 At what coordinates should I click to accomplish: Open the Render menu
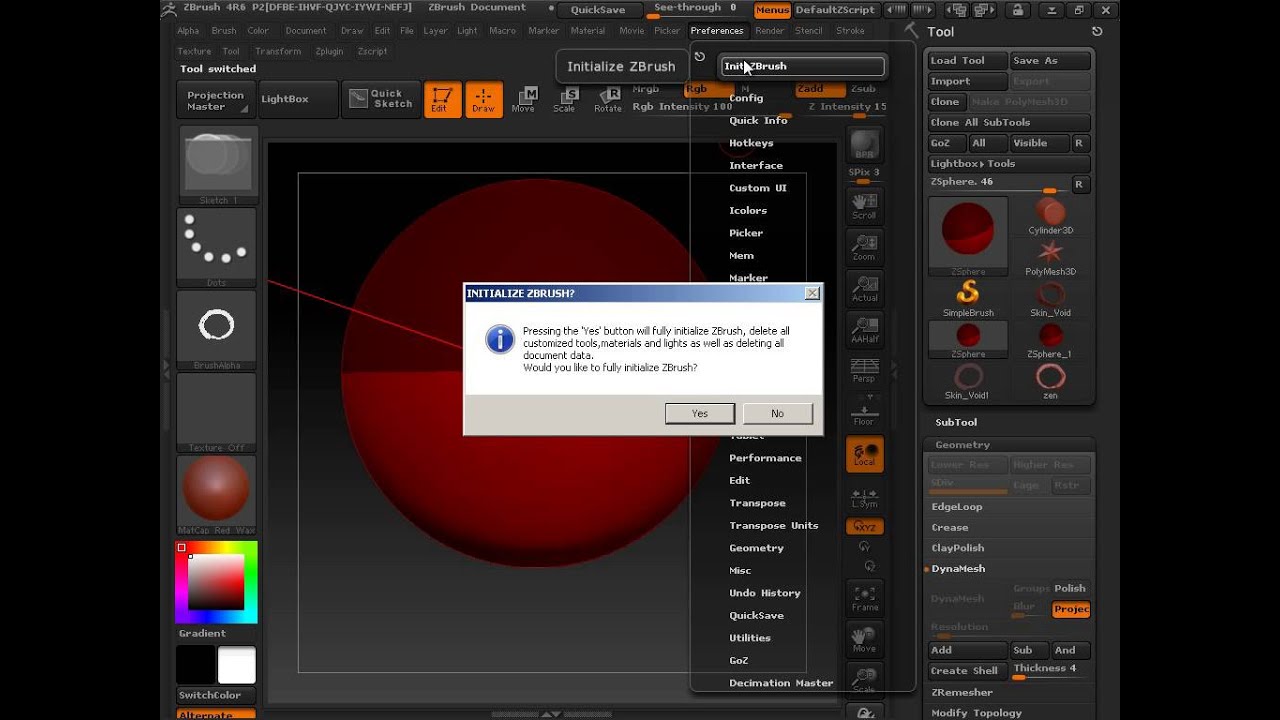pos(770,31)
